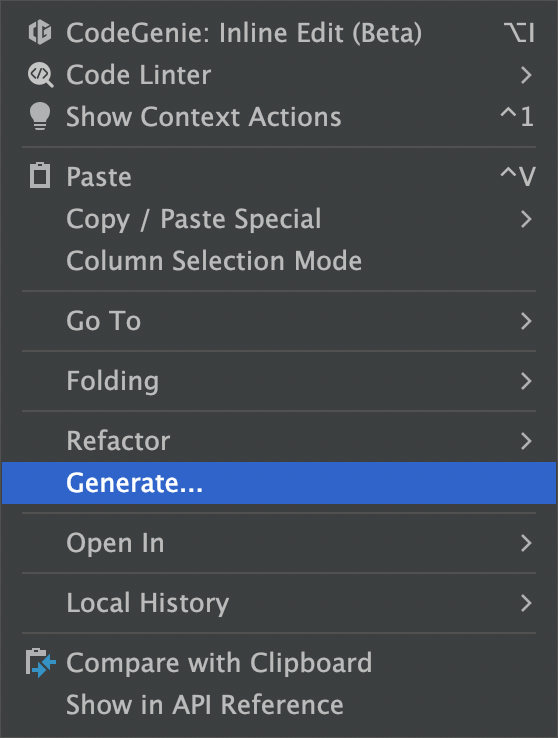Open the Local History submenu chevron

(x=526, y=603)
